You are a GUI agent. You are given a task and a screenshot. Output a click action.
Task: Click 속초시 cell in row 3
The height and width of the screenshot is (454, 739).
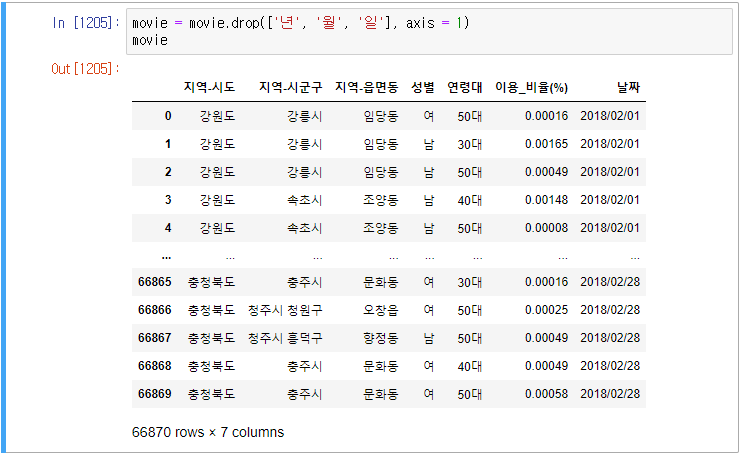[x=305, y=200]
